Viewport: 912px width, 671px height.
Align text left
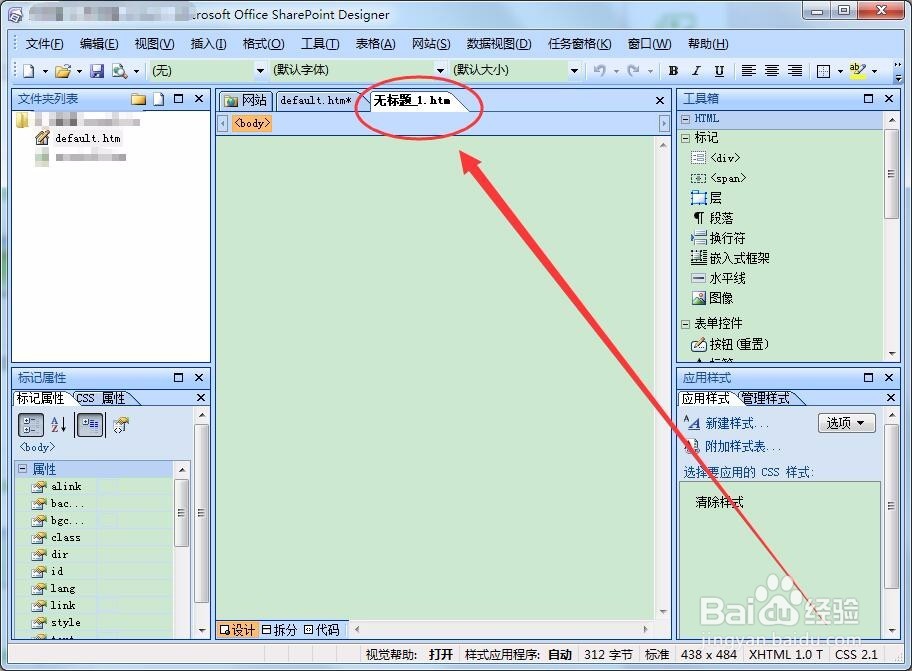click(749, 71)
